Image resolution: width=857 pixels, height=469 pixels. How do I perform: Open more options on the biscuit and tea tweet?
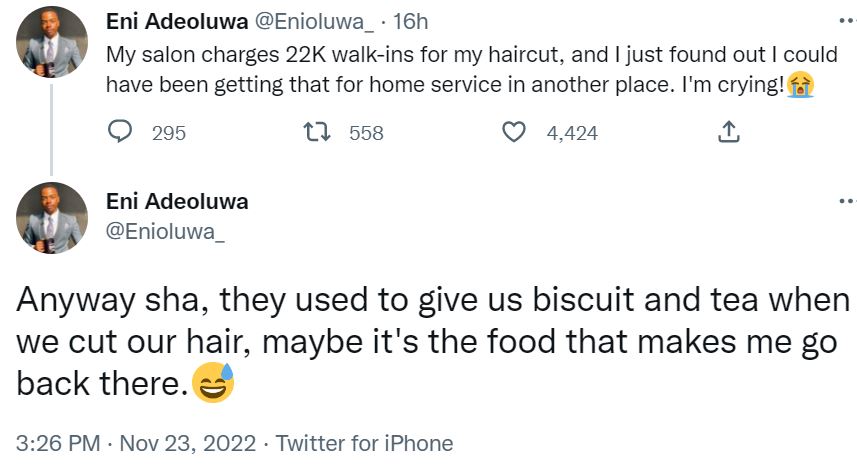(846, 201)
